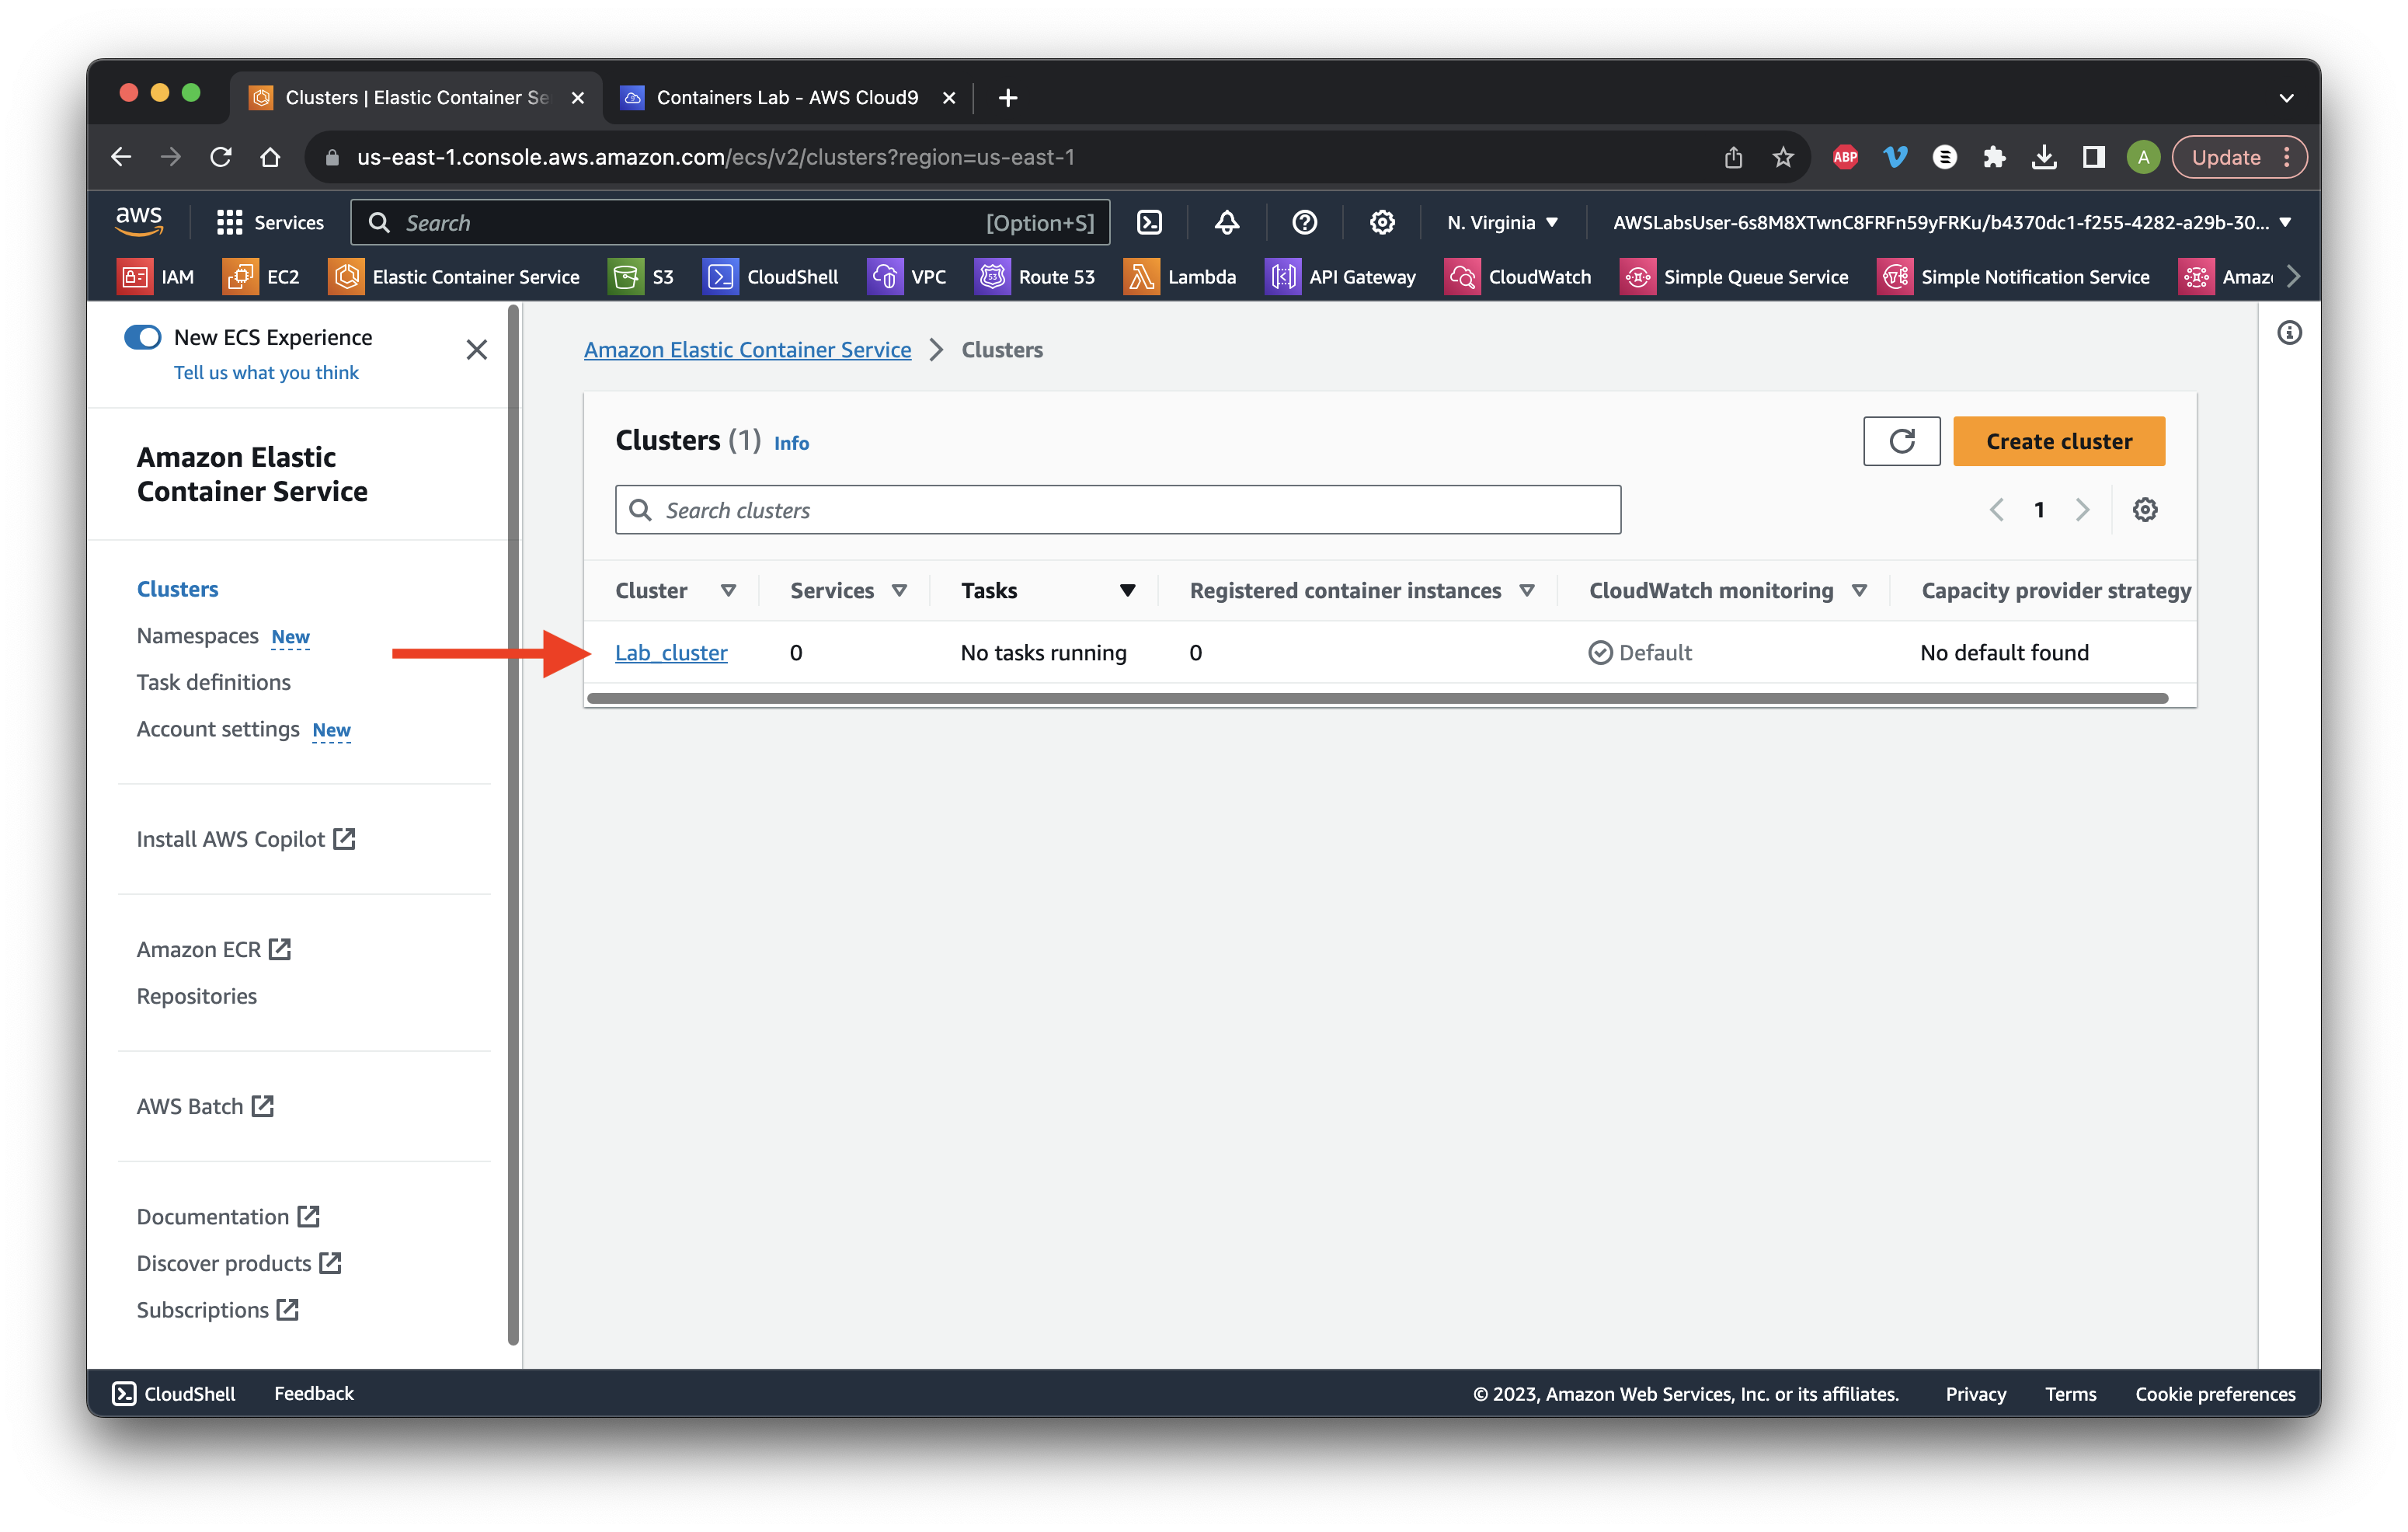Go to previous page of clusters
Viewport: 2408px width, 1532px height.
[x=1996, y=510]
